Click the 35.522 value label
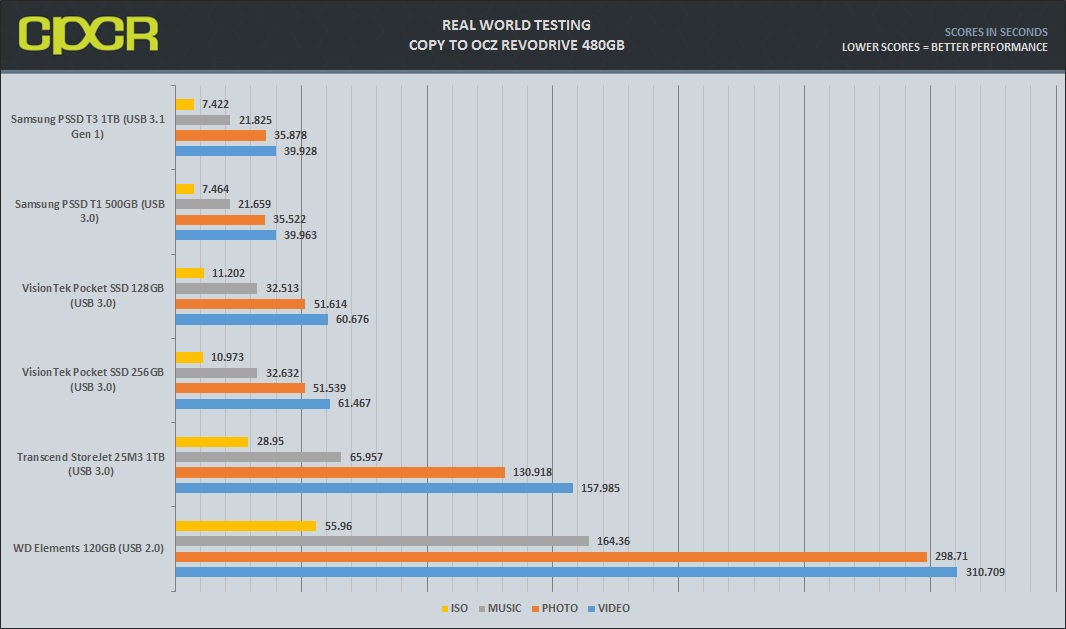 click(290, 220)
